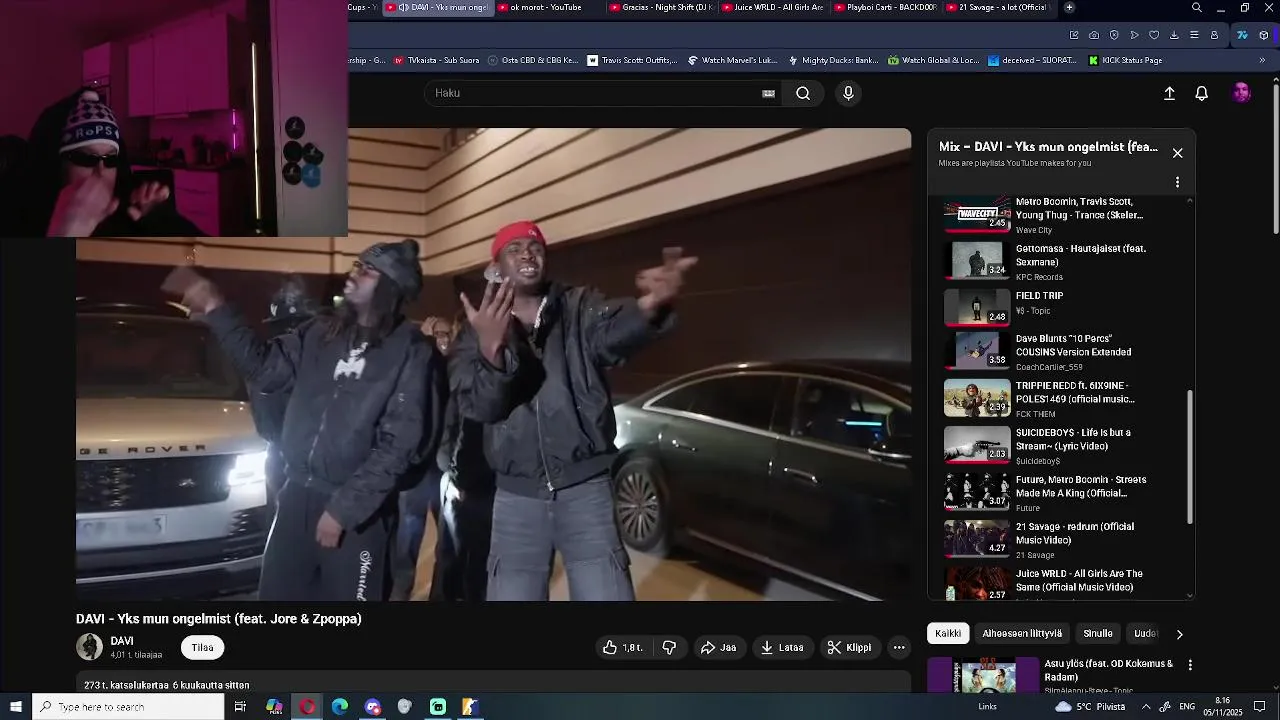Open TVkaista - Sub Suora bookmark

click(437, 60)
